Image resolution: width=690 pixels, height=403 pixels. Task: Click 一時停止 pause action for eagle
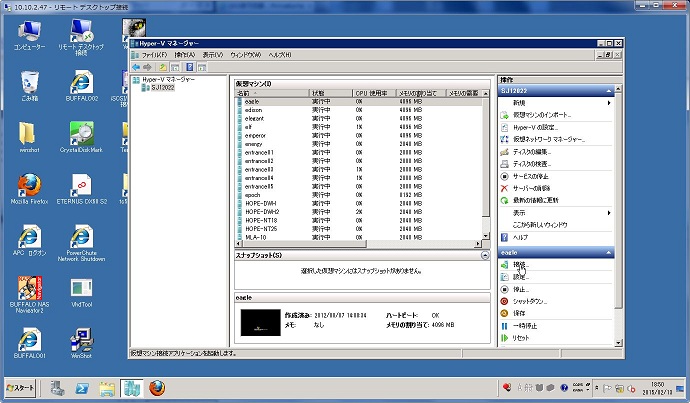[x=526, y=325]
